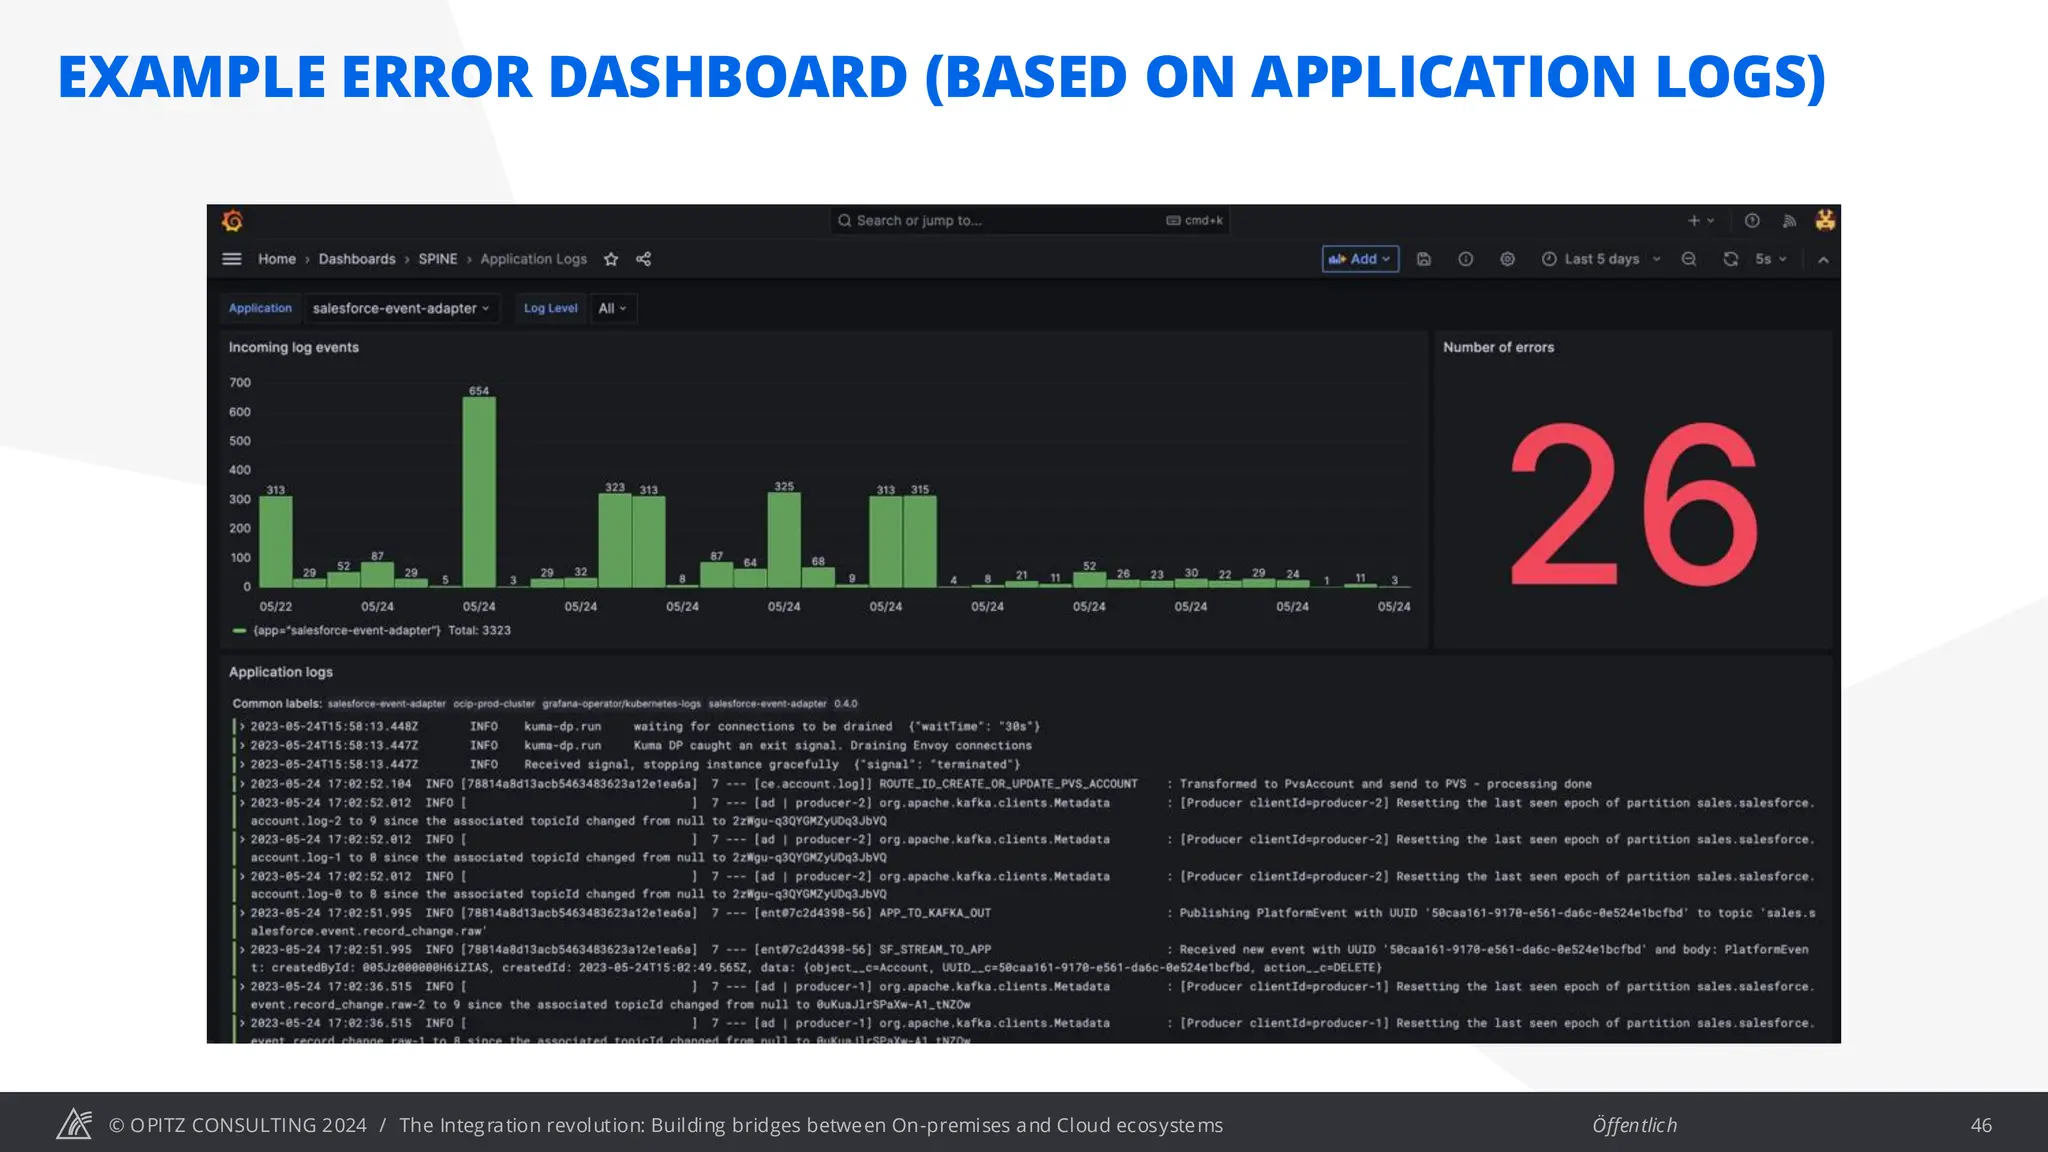Click common label ocip-prod-cluster
The width and height of the screenshot is (2048, 1152).
[x=494, y=704]
